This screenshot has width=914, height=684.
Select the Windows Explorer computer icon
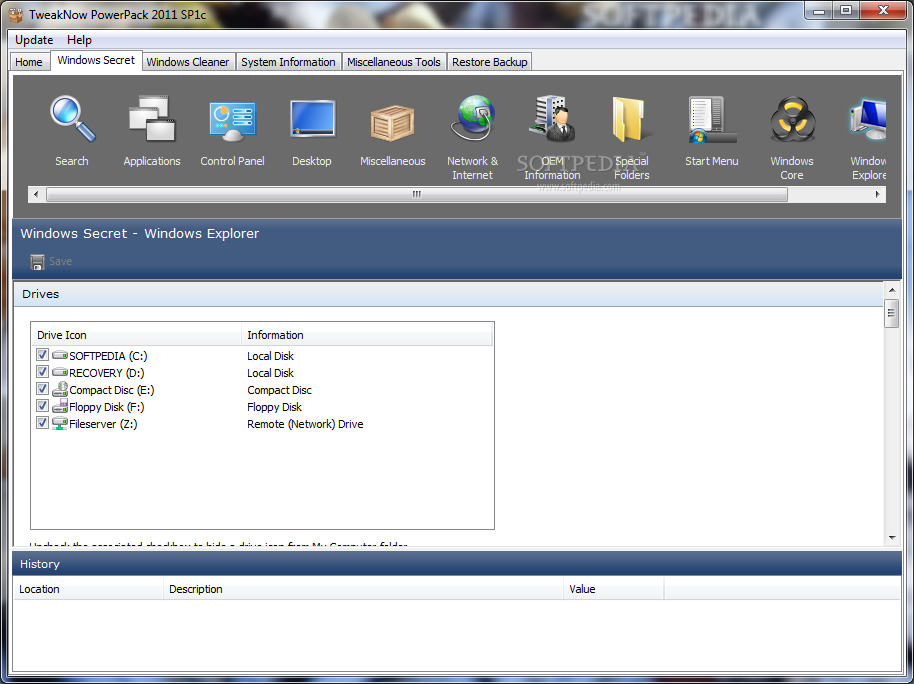(x=868, y=120)
